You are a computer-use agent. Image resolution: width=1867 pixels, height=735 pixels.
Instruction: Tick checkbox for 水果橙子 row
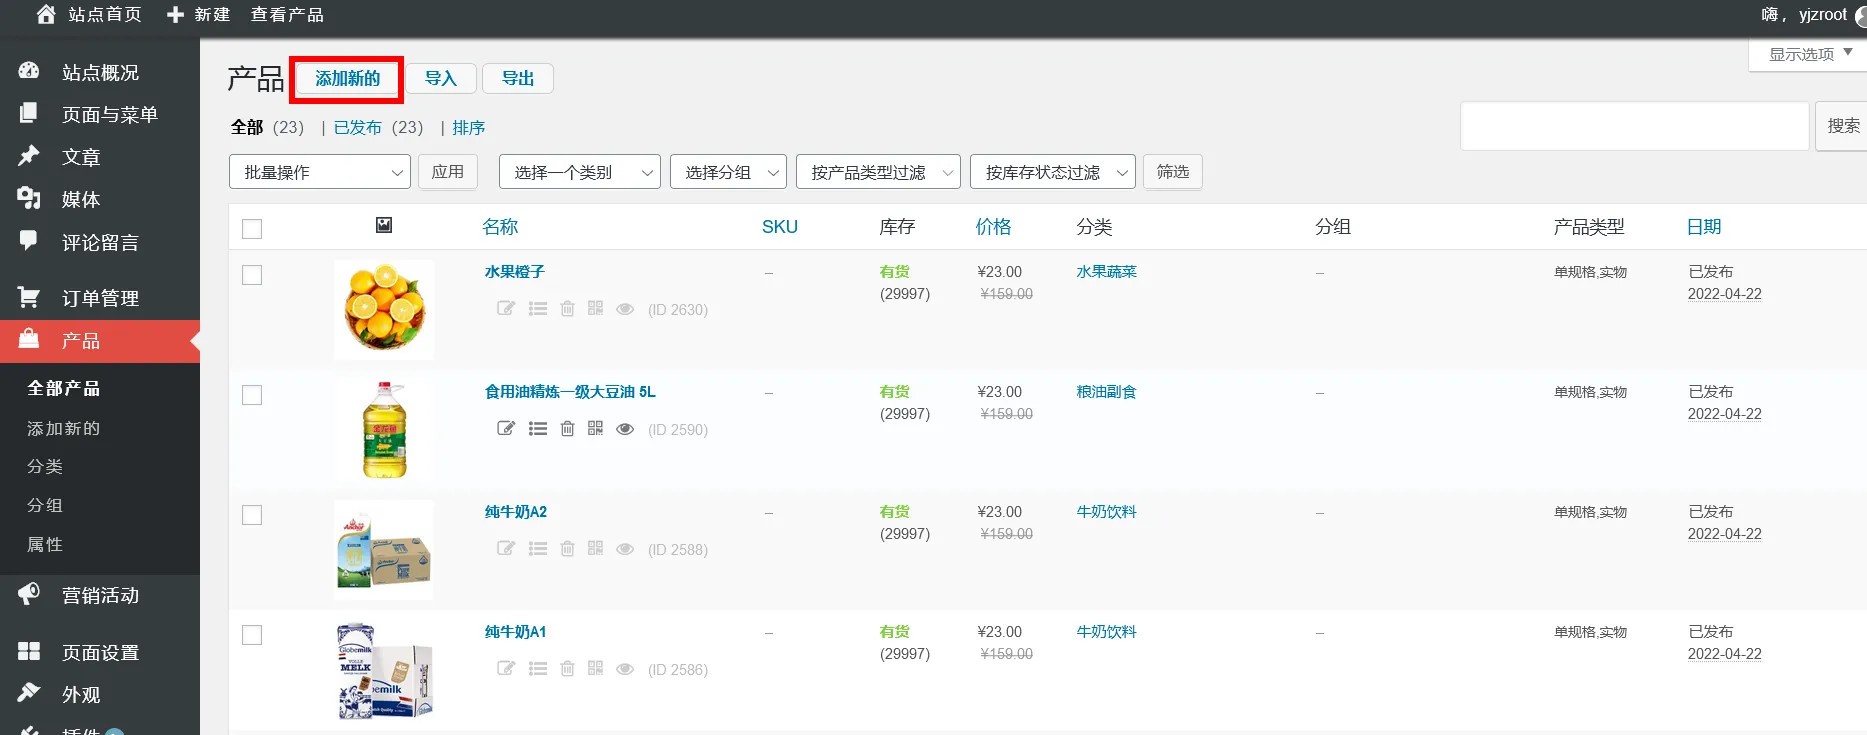[x=252, y=275]
